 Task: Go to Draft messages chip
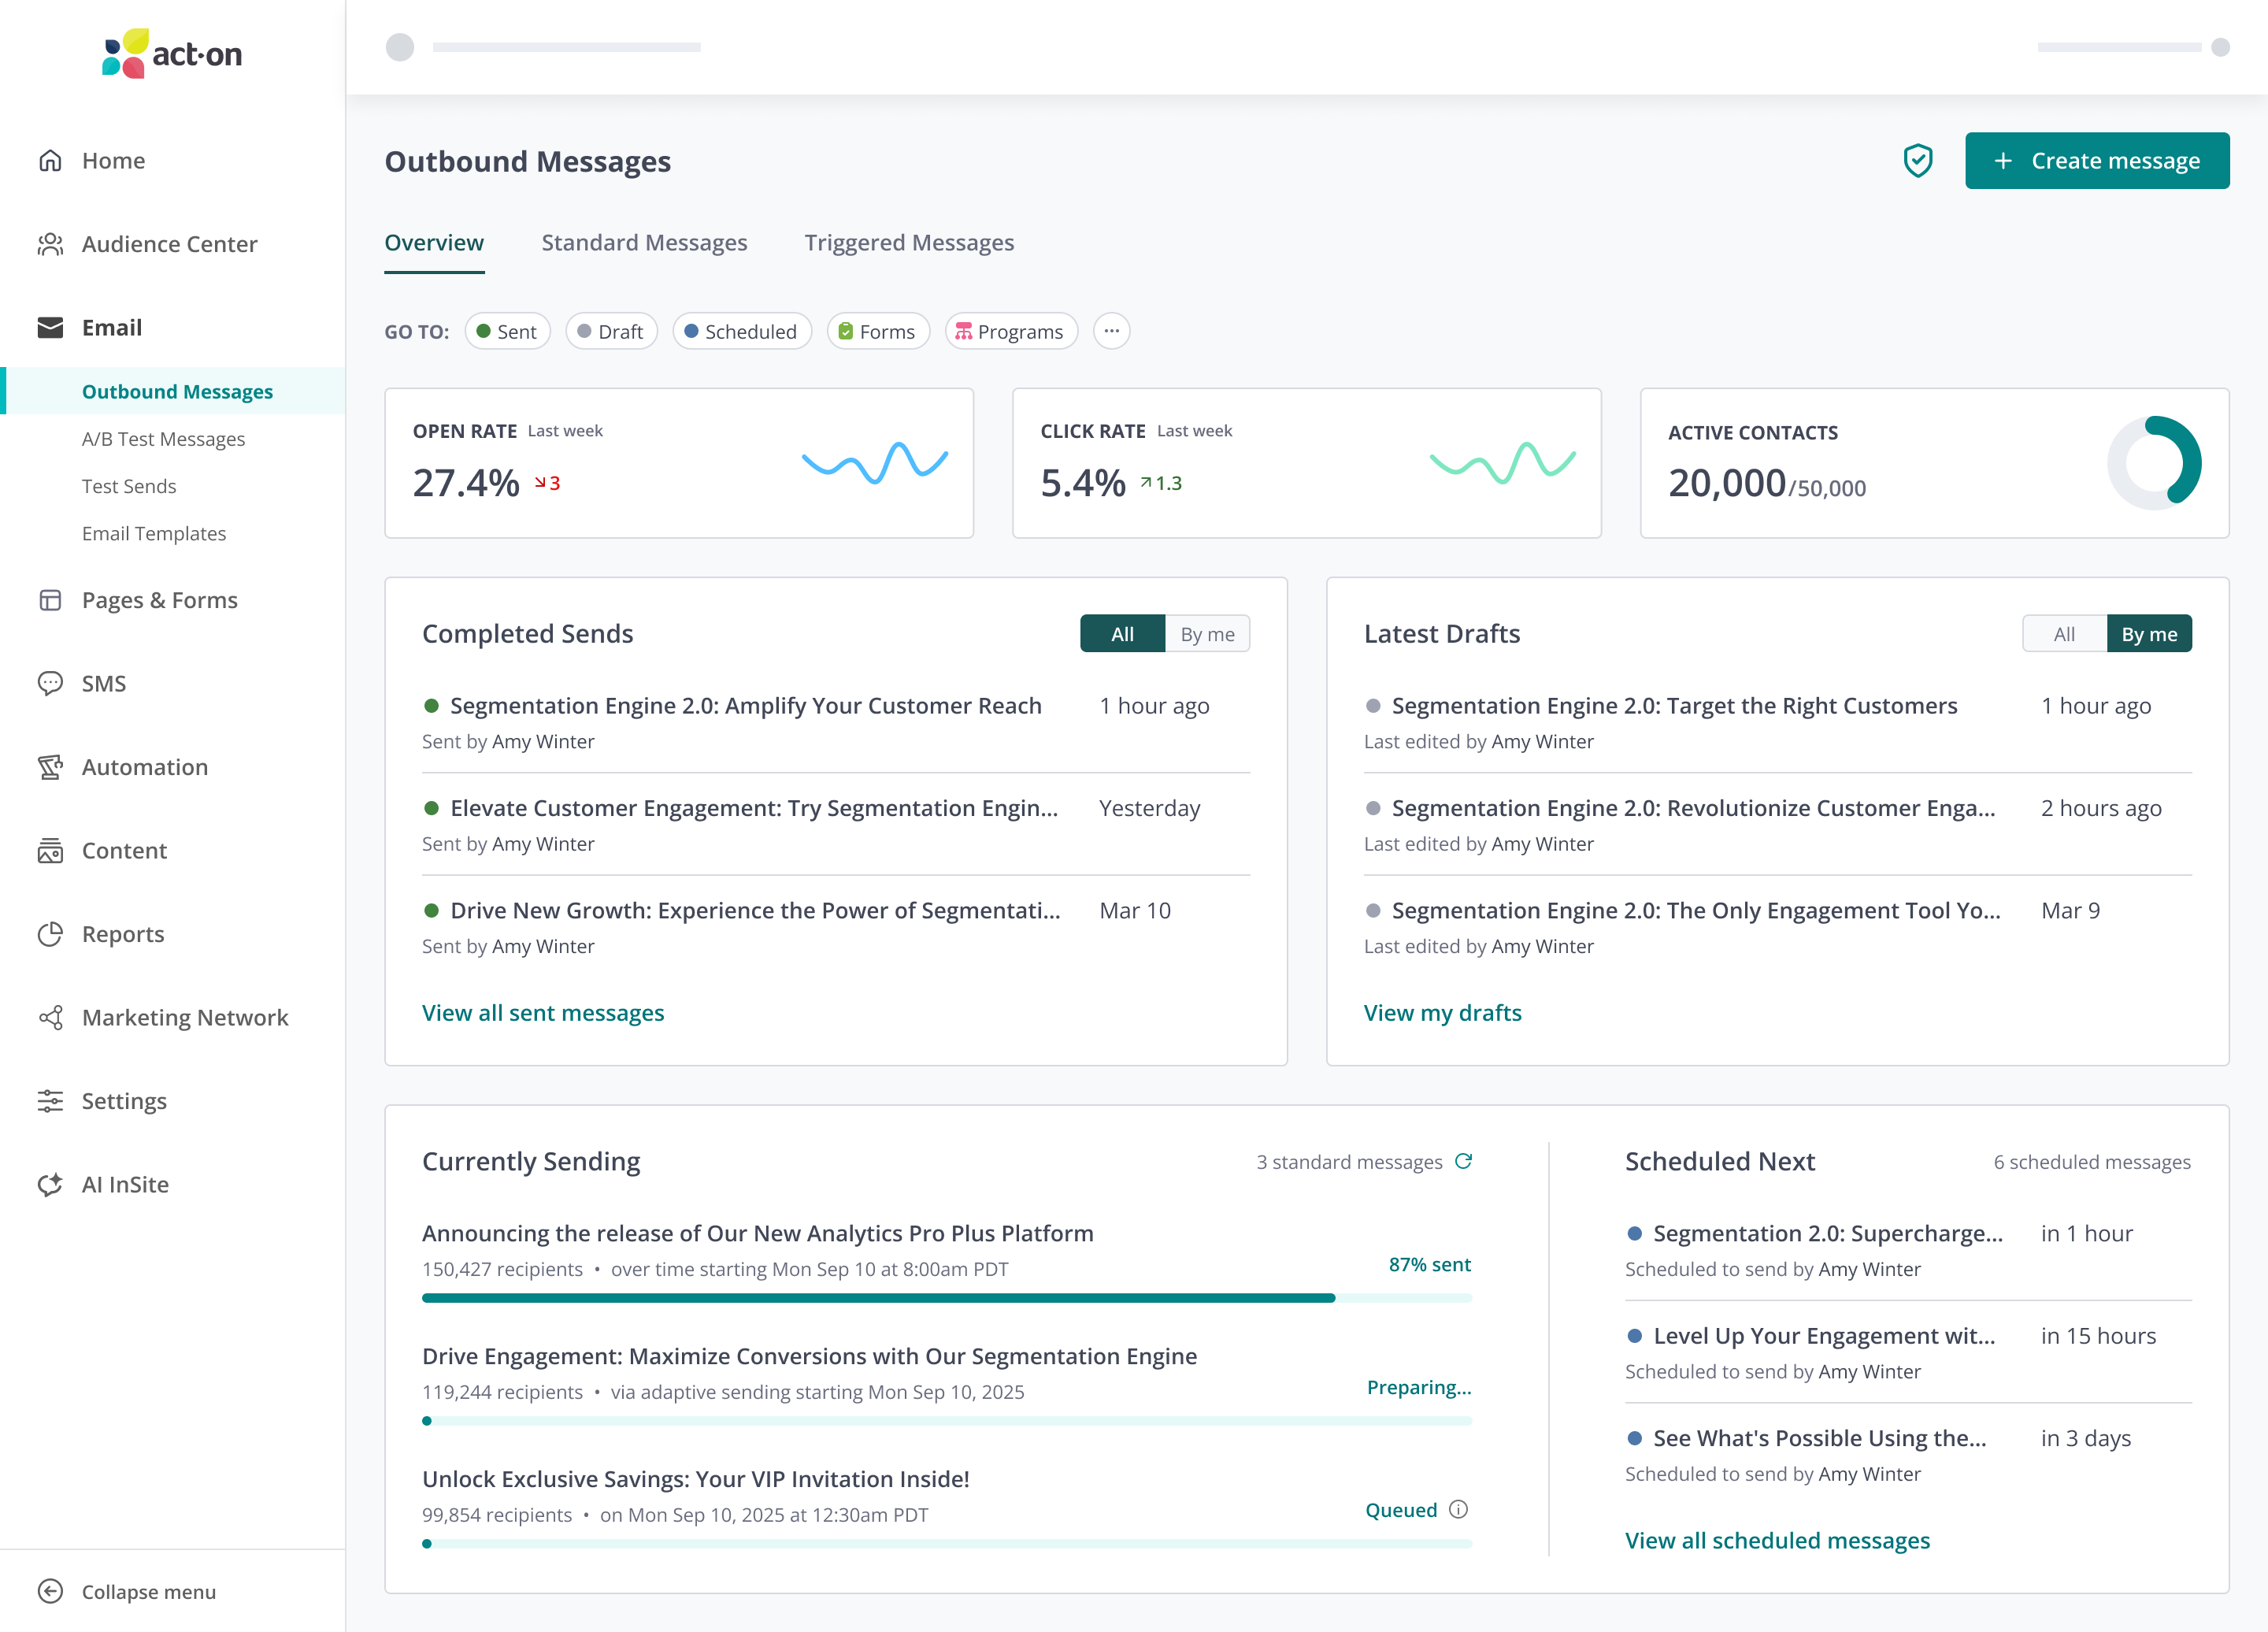click(611, 331)
